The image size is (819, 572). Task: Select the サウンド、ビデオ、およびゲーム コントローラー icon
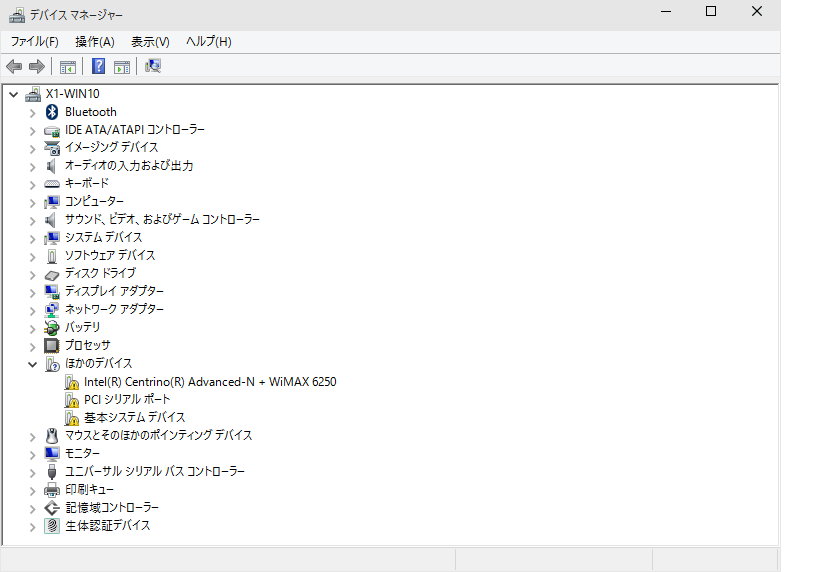pos(51,220)
